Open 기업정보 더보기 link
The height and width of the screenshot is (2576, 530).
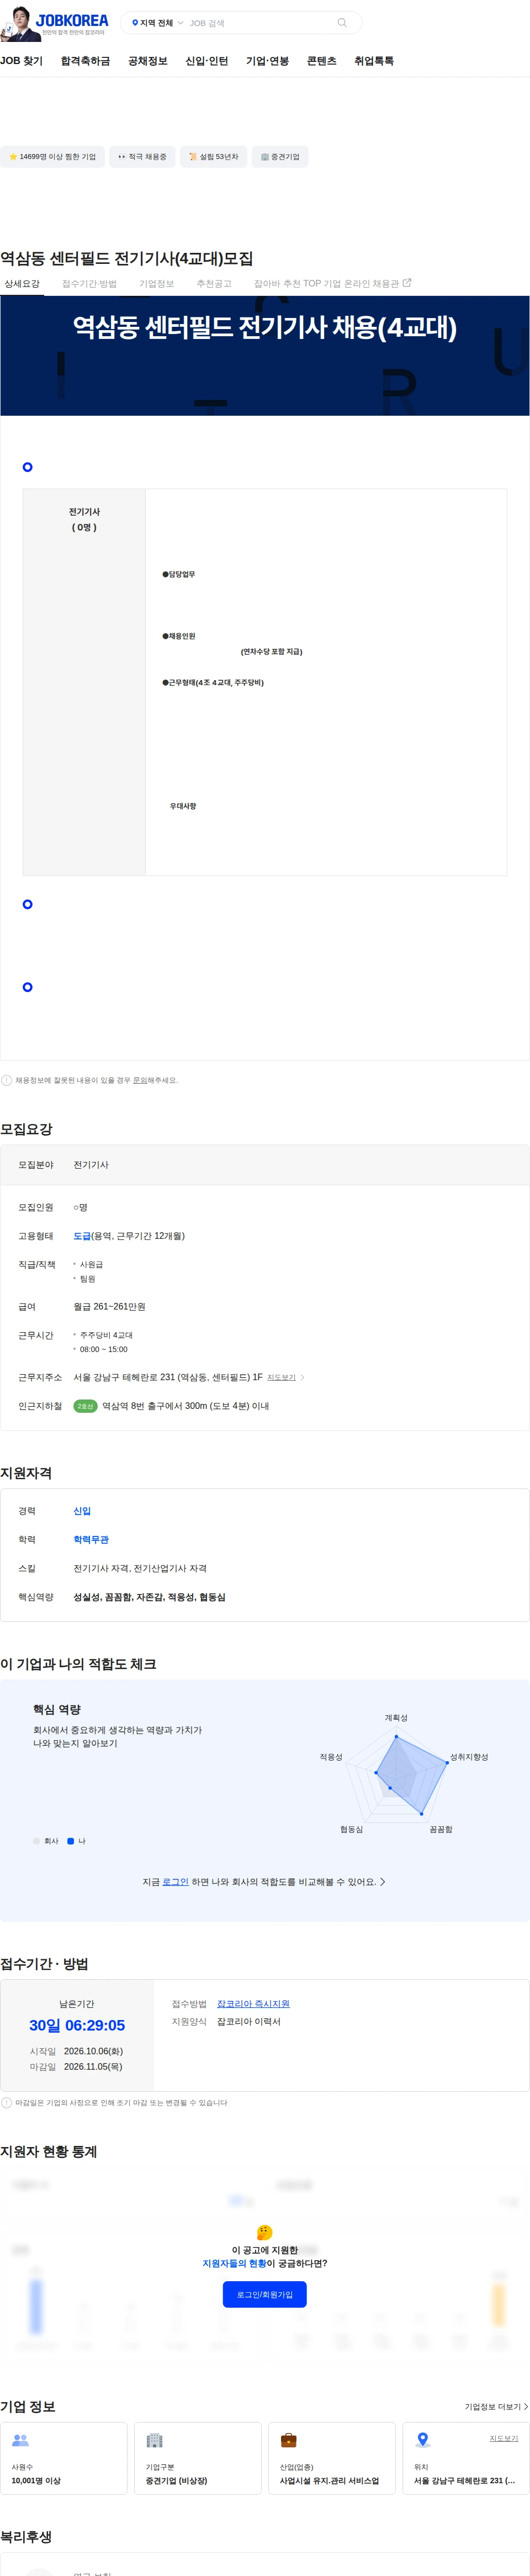[x=496, y=2407]
